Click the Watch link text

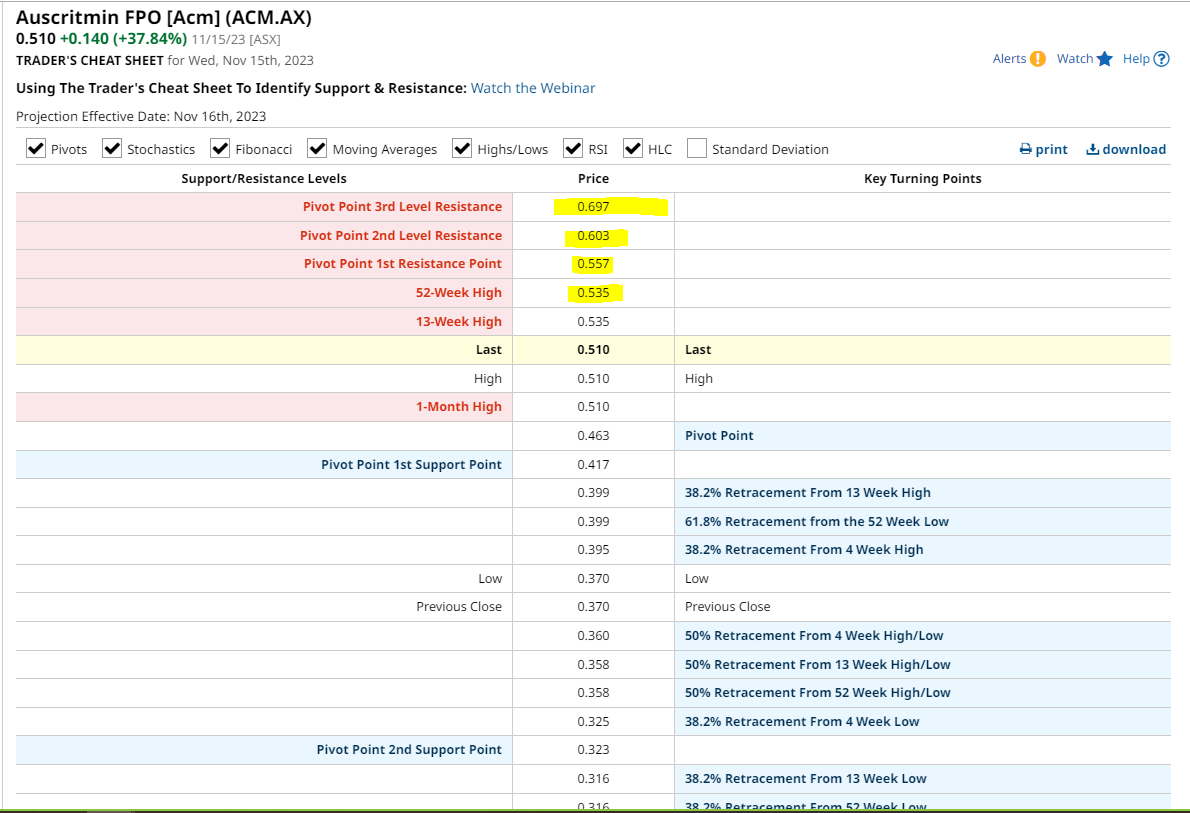click(1075, 58)
